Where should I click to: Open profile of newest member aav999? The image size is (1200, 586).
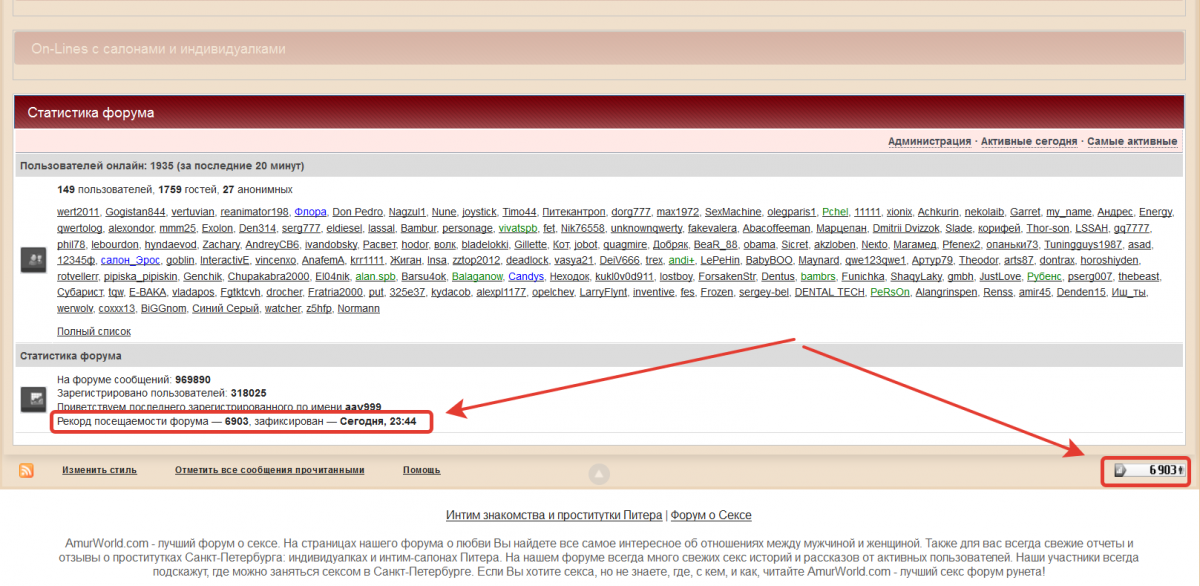[x=363, y=408]
